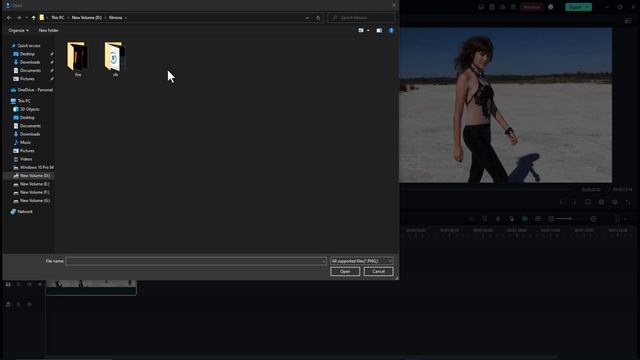Select This PC in the navigation pane
640x360 pixels.
tap(24, 101)
